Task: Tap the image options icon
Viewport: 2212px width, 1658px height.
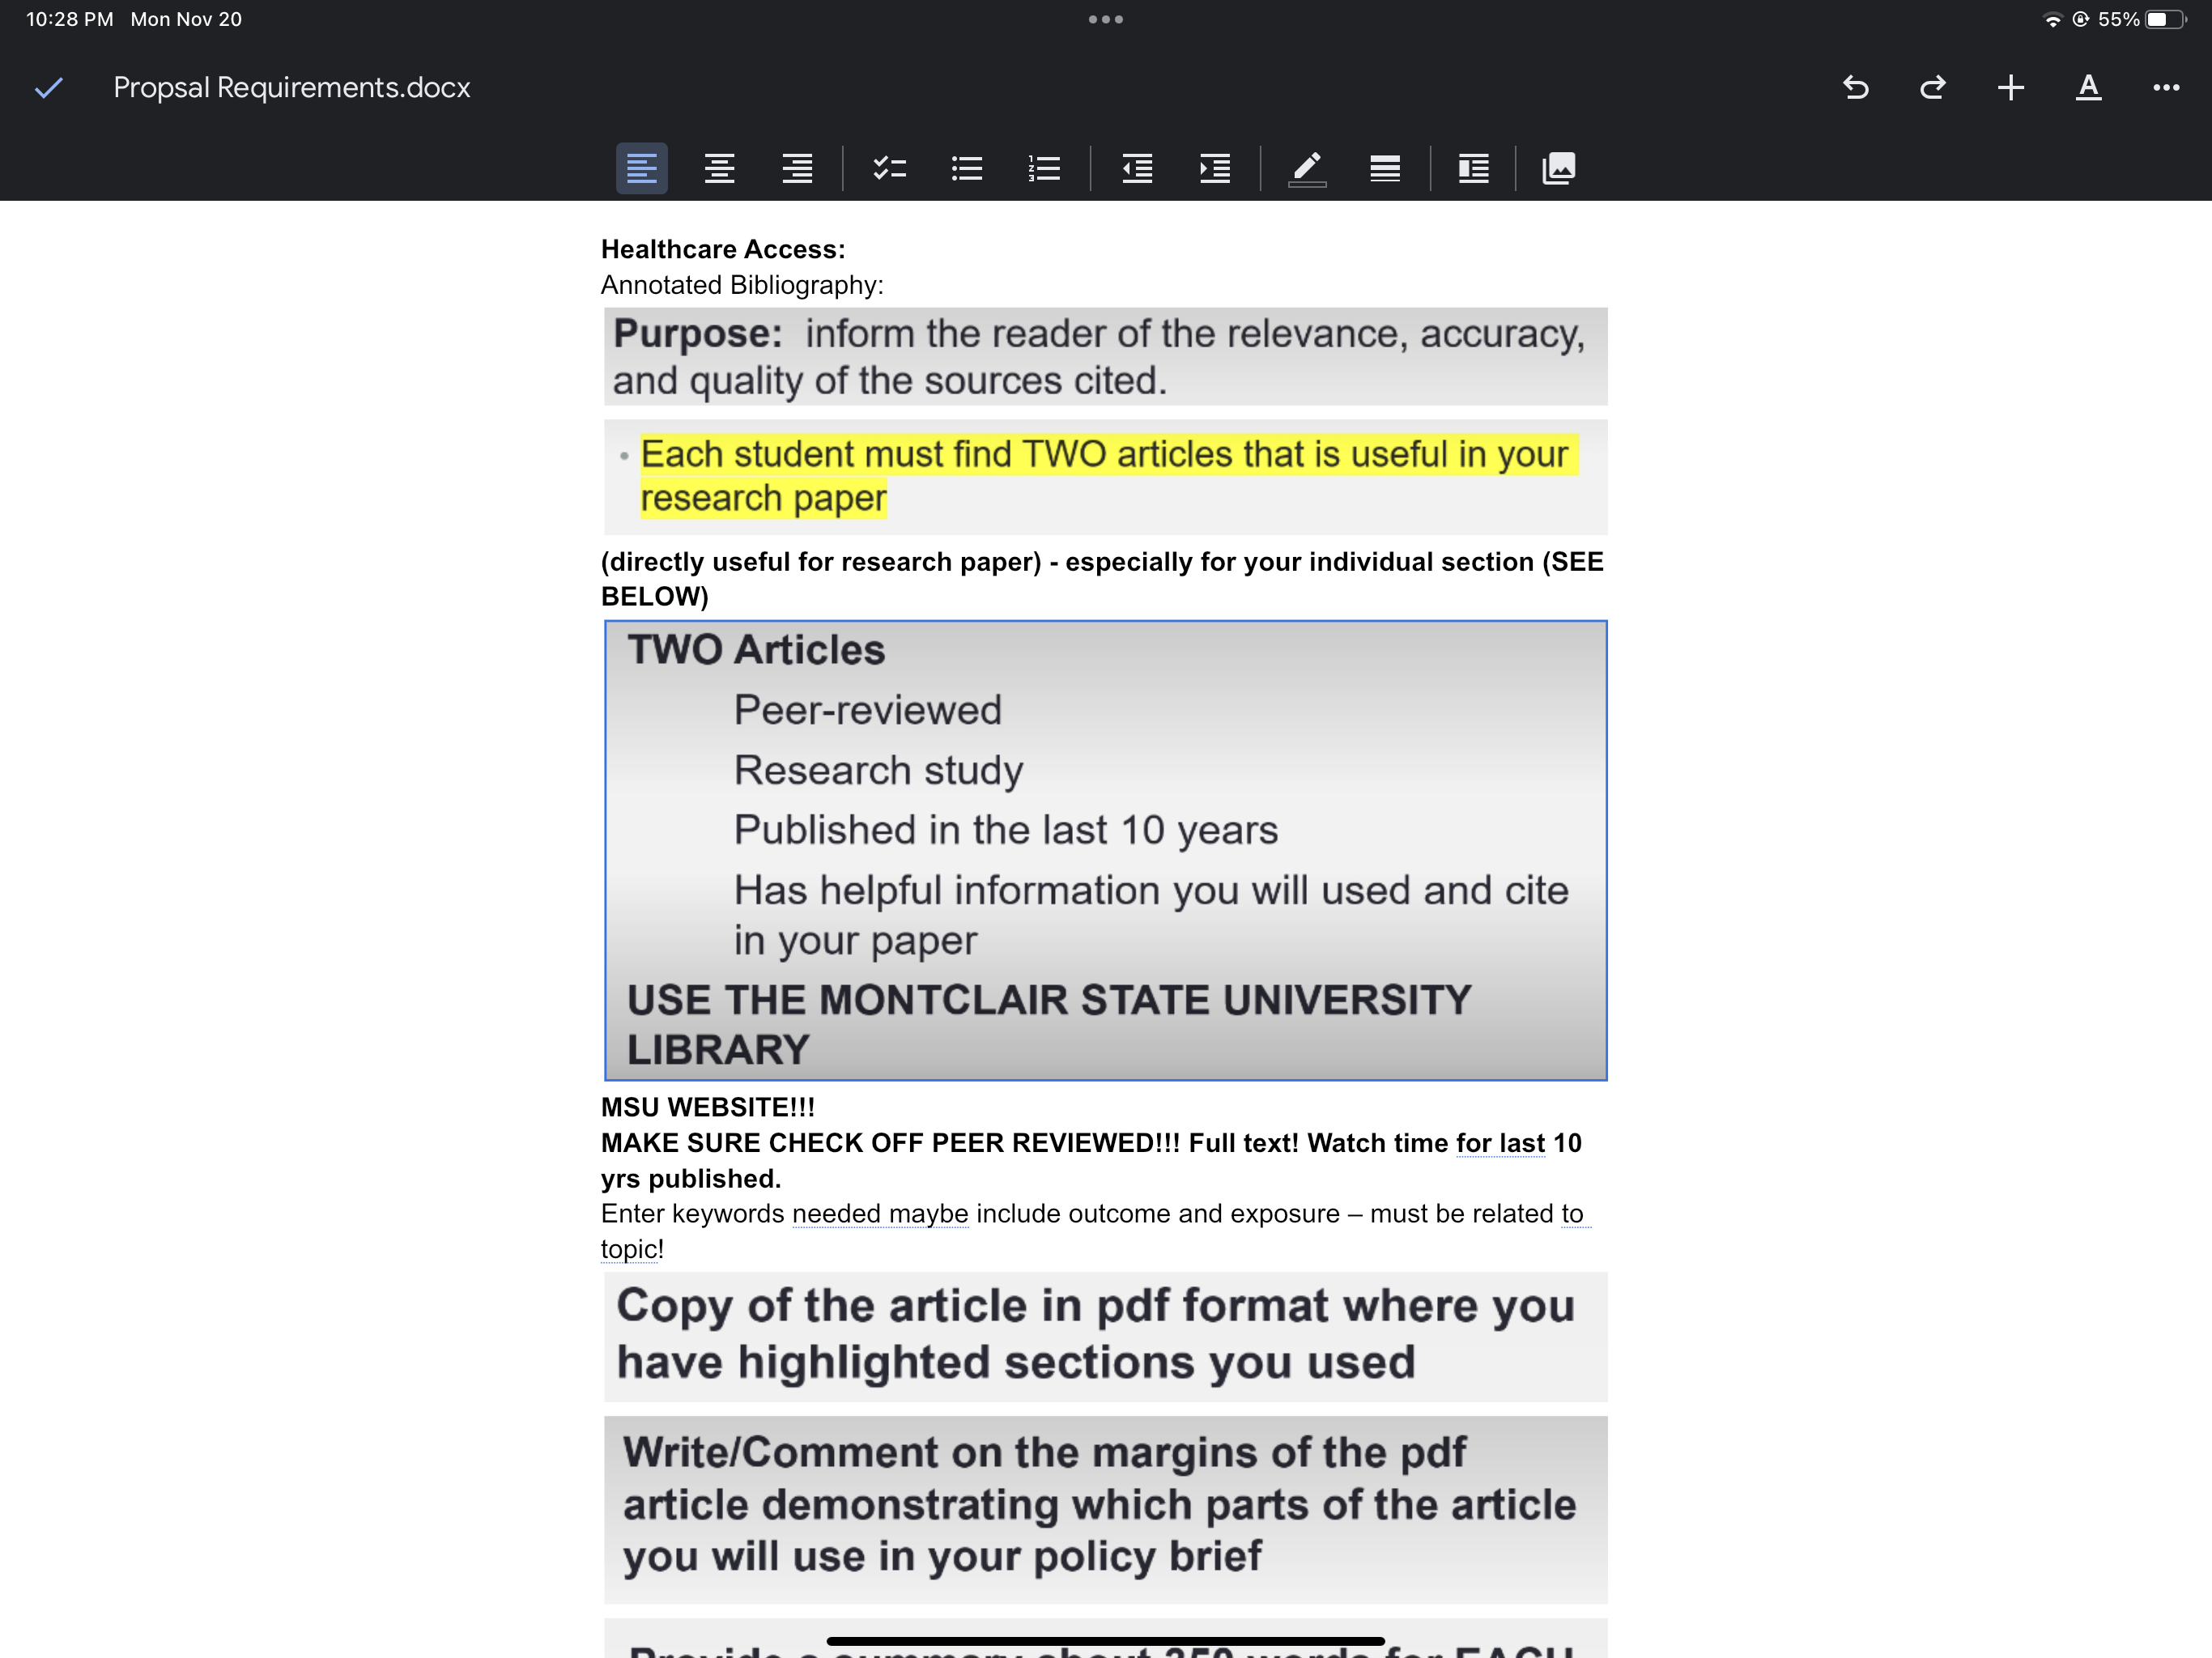Action: click(x=1559, y=168)
